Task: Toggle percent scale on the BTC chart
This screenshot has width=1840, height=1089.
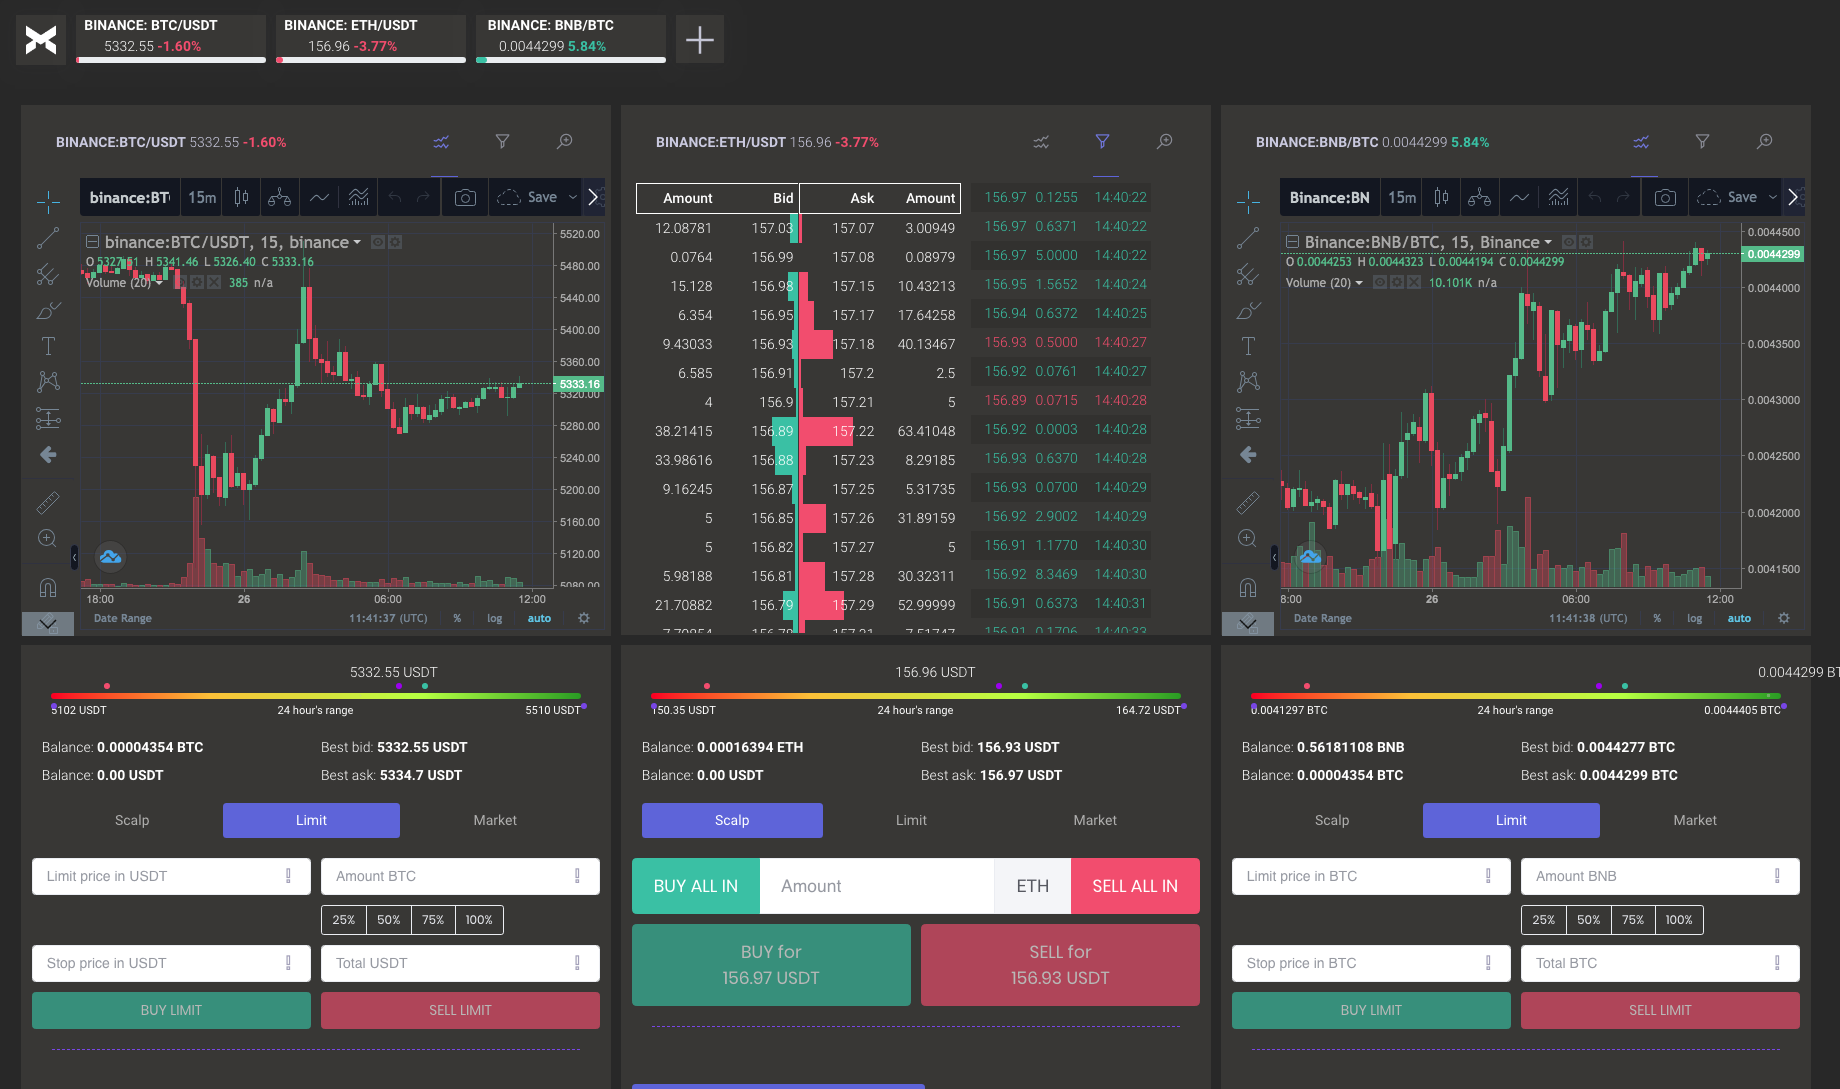Action: click(457, 618)
